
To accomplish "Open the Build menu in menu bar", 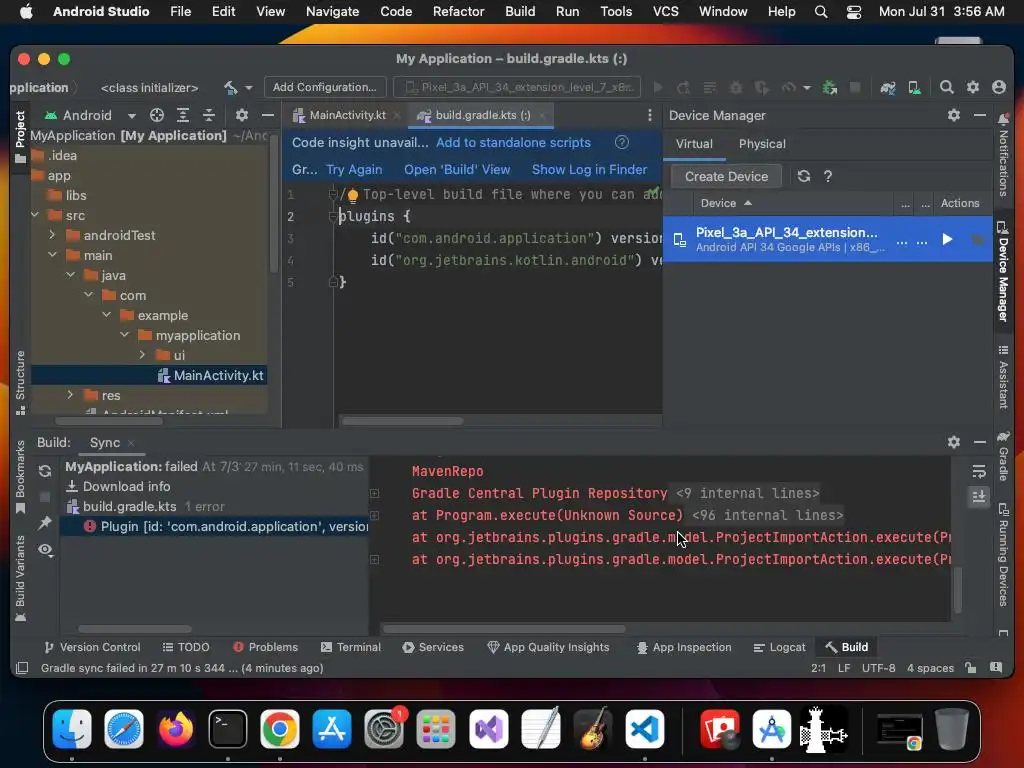I will 520,12.
